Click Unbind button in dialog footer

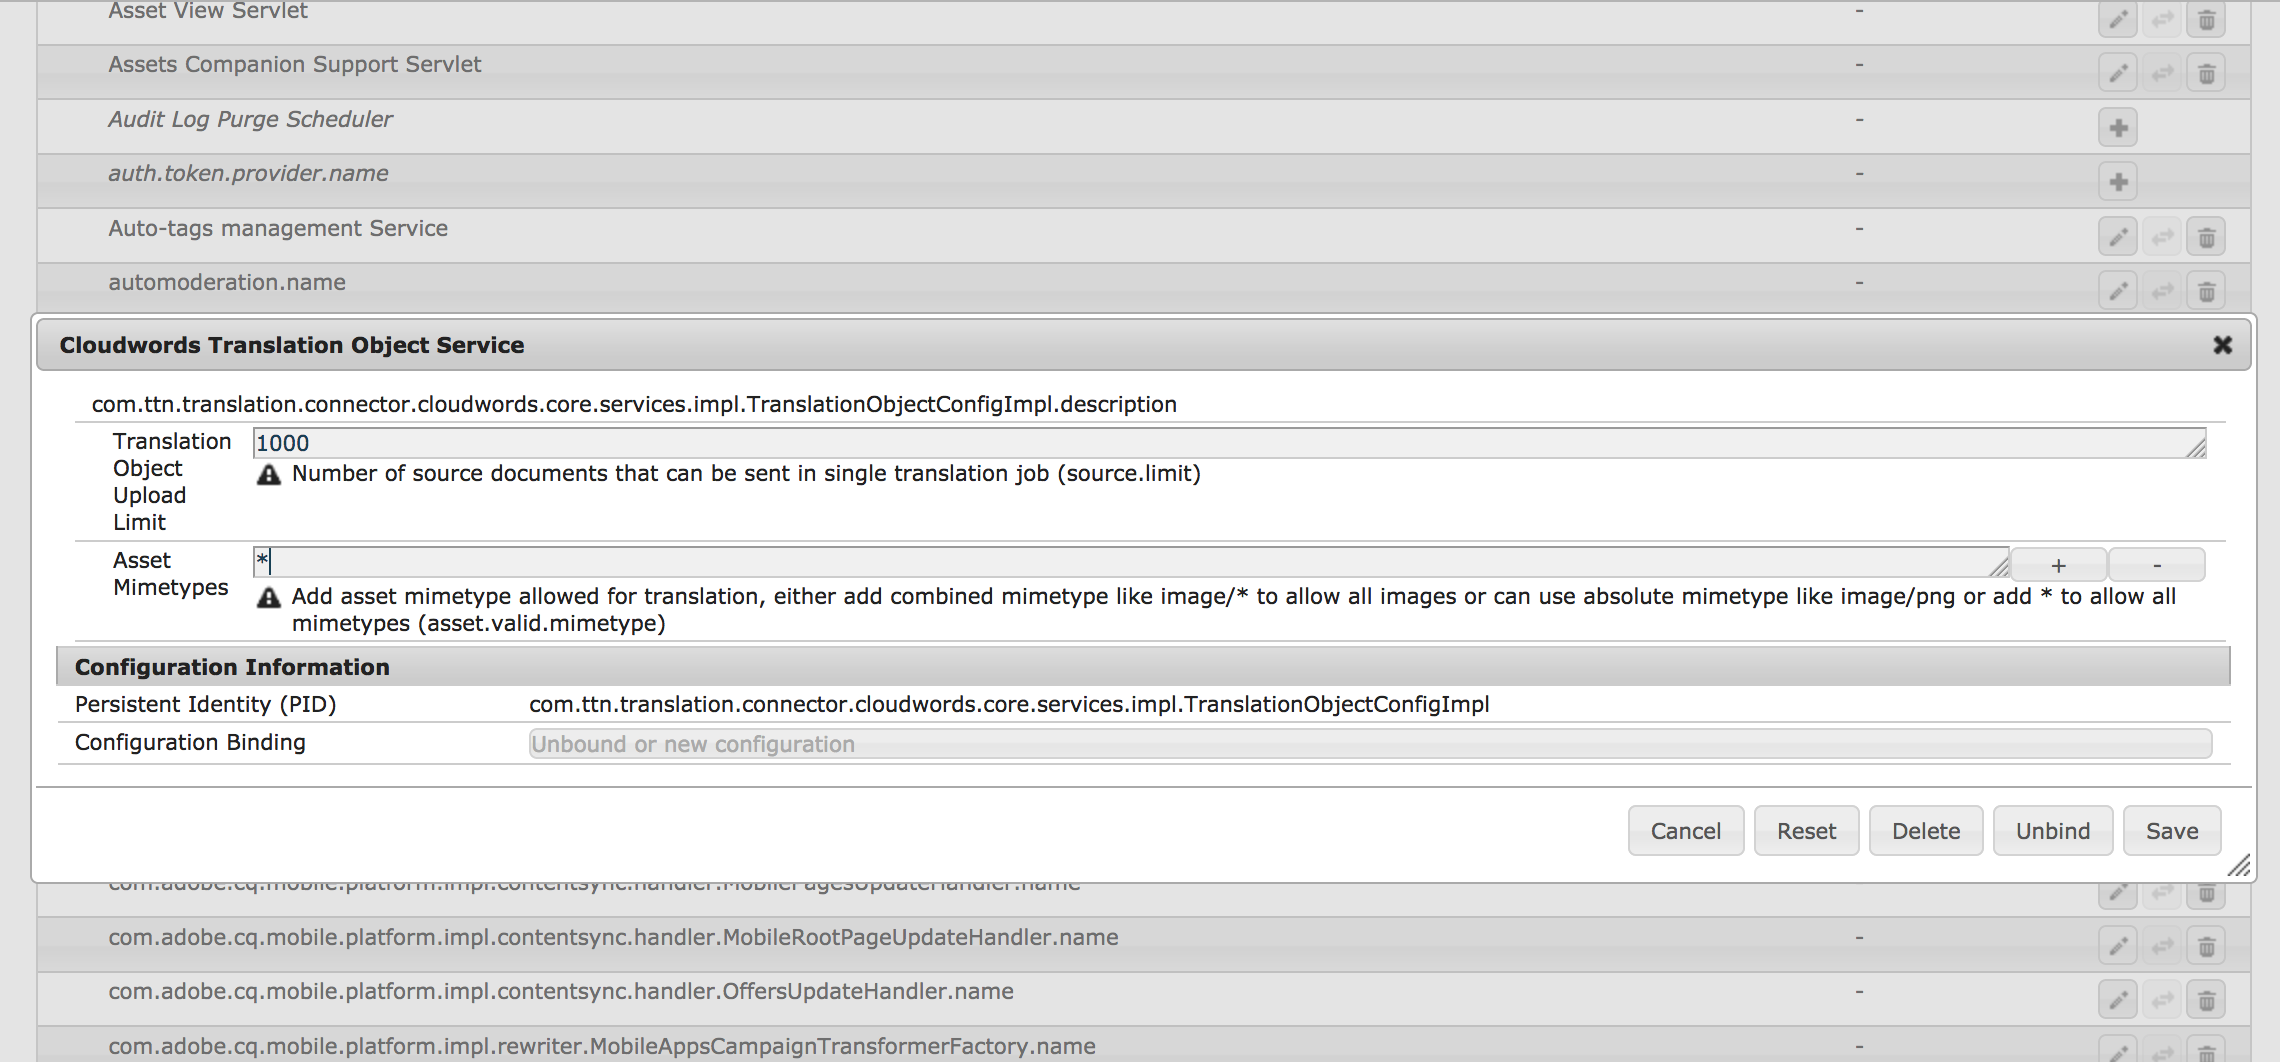coord(2052,831)
